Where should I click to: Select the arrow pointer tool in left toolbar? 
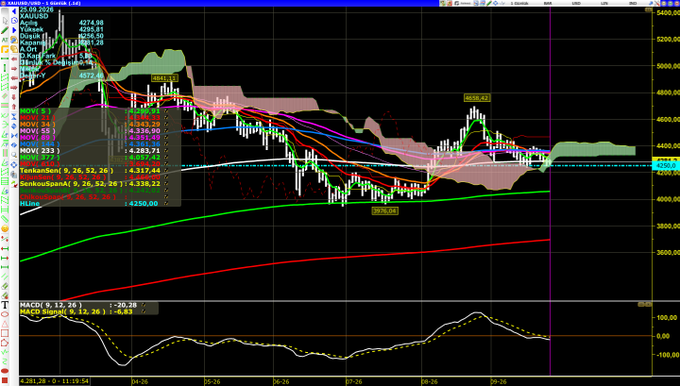(5, 20)
